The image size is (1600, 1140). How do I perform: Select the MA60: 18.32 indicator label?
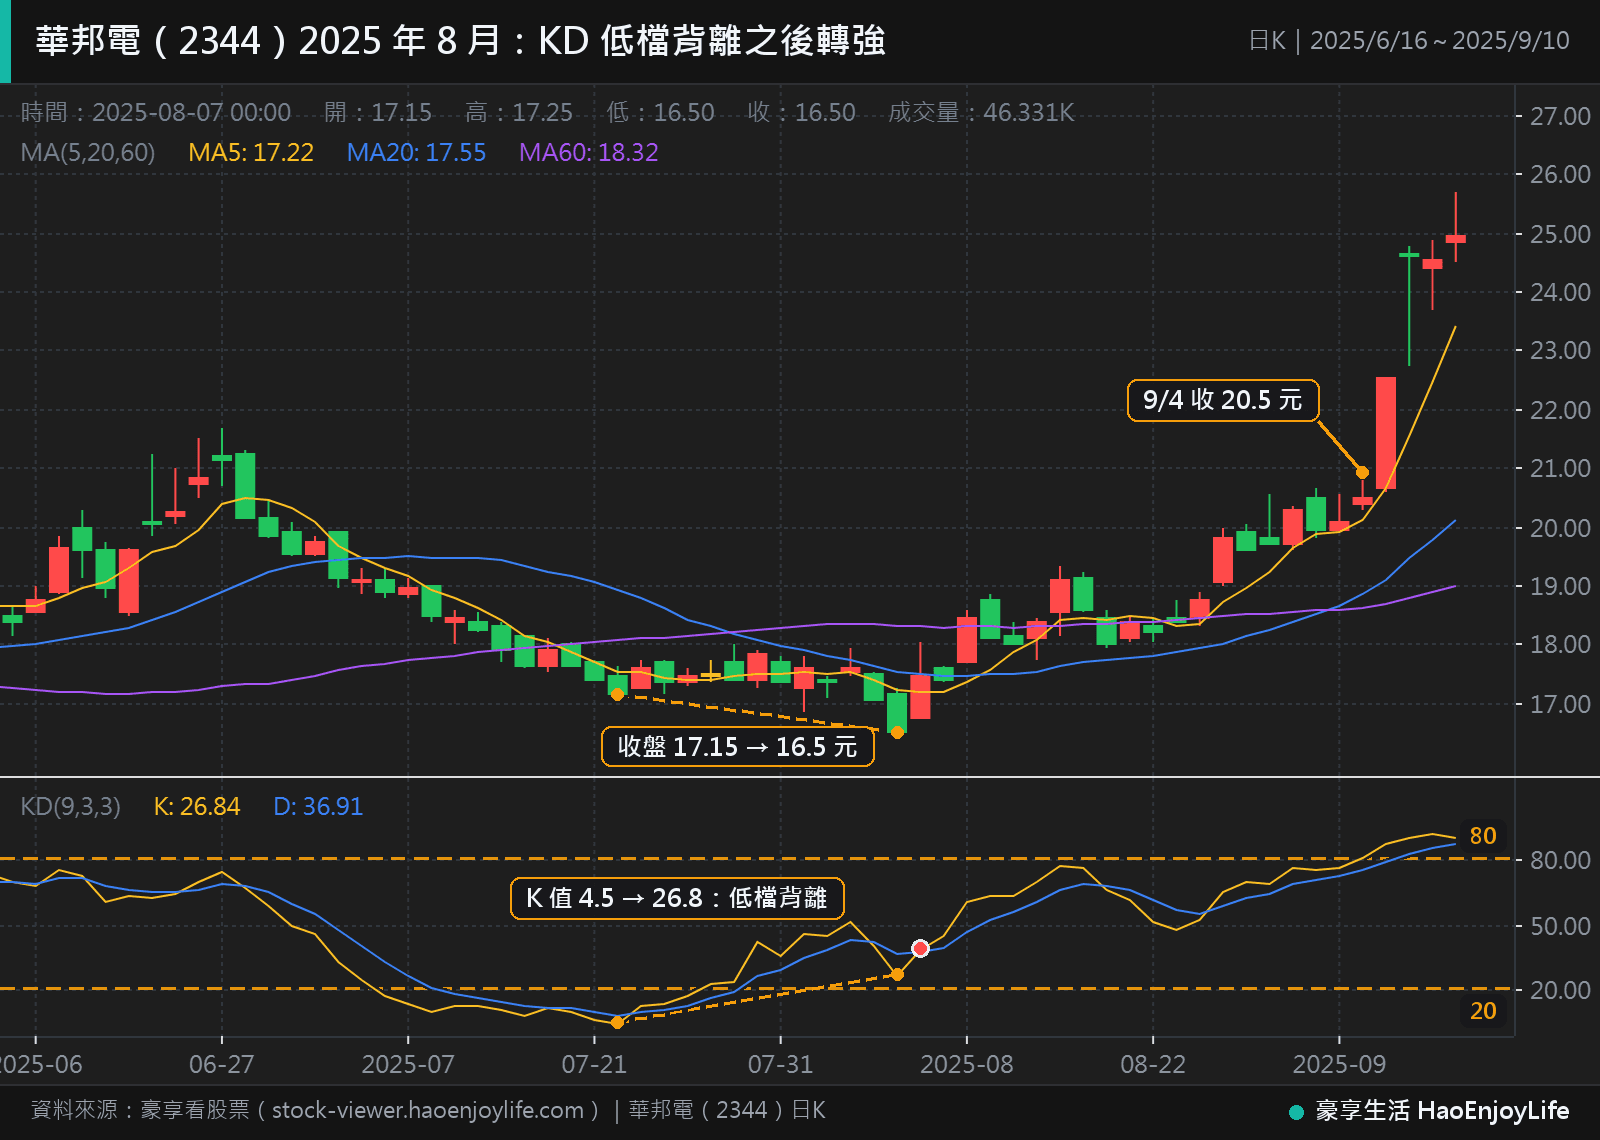tap(589, 152)
